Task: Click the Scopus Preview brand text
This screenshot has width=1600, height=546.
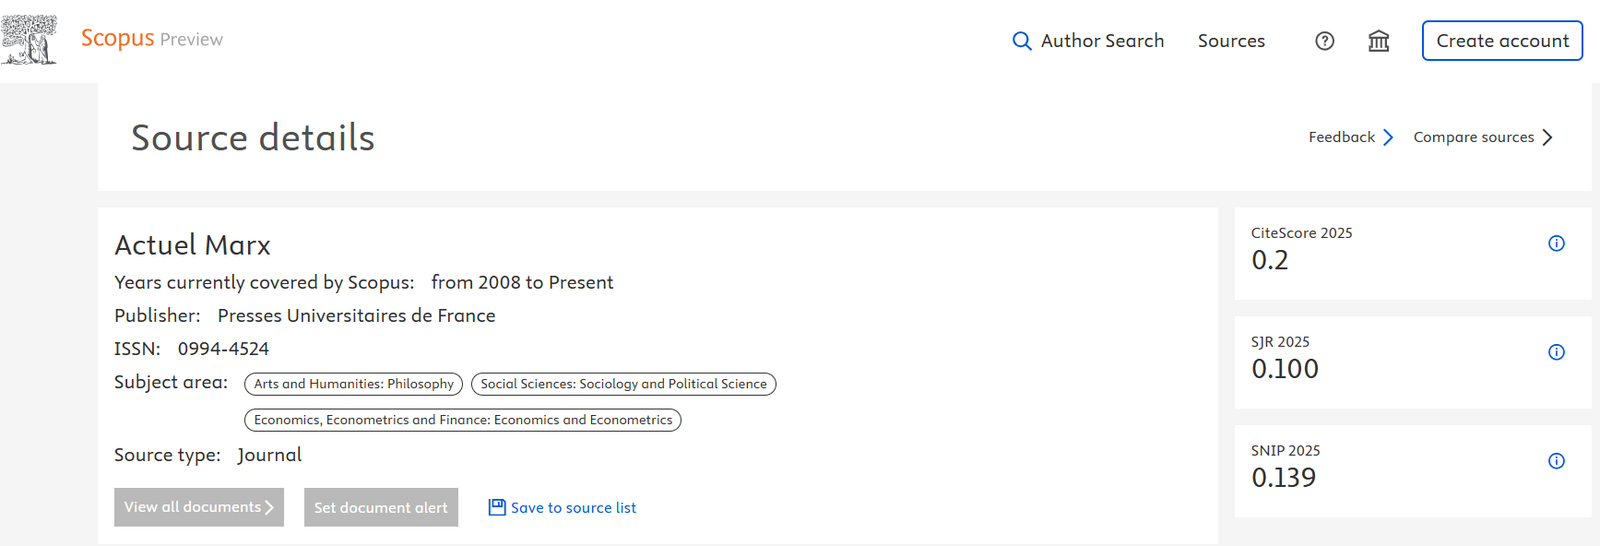Action: pos(152,38)
